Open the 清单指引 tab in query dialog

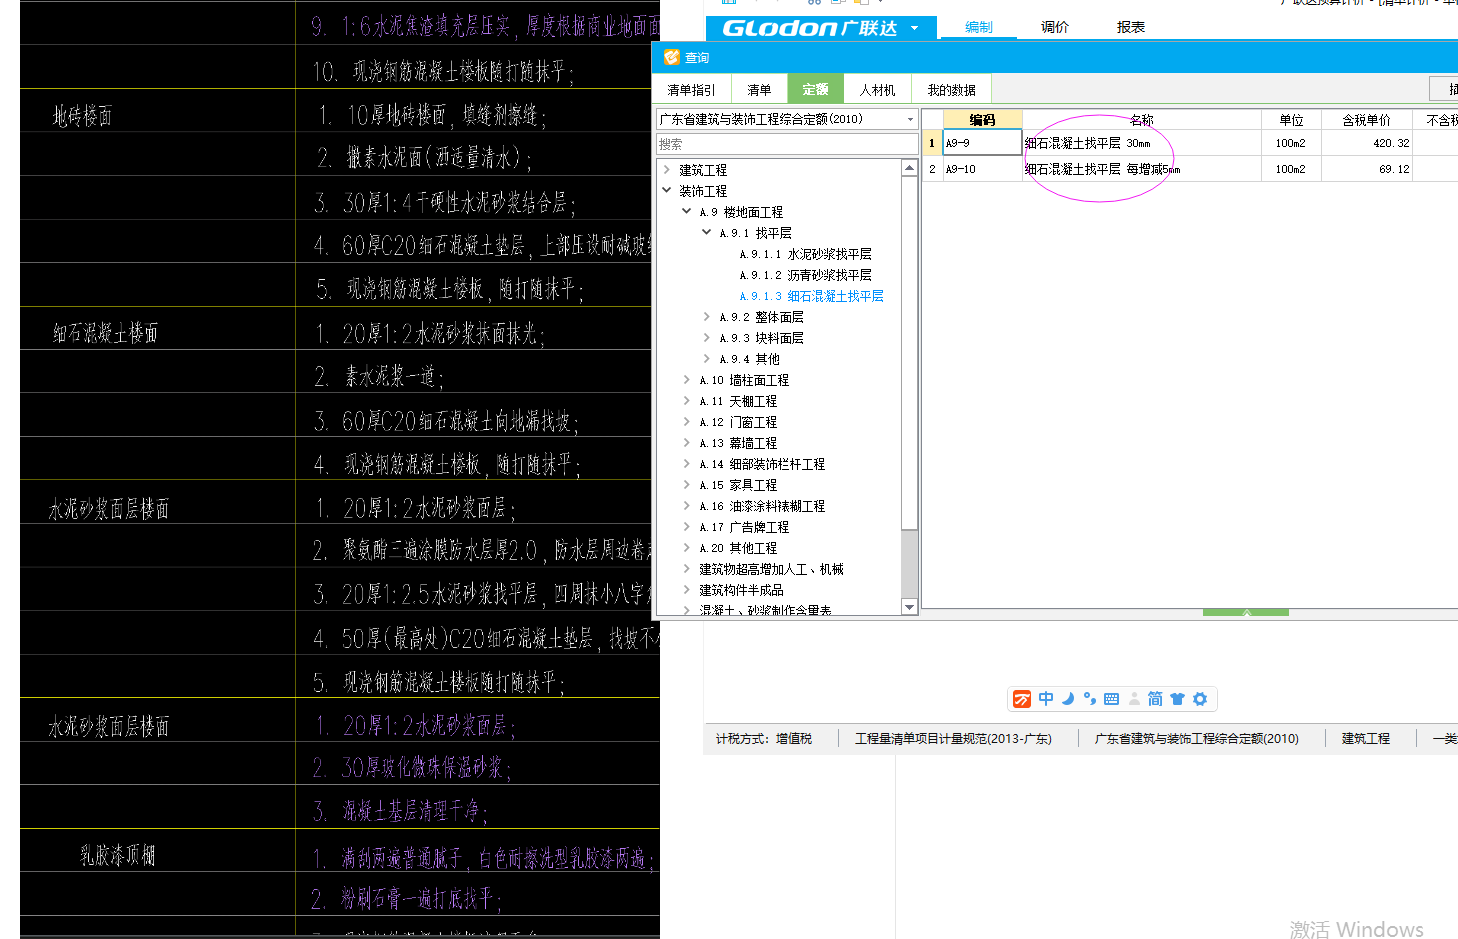(x=691, y=90)
